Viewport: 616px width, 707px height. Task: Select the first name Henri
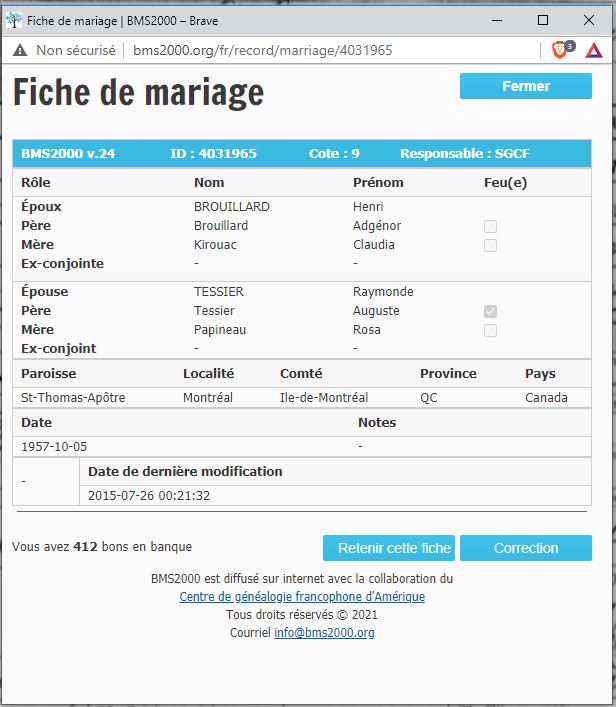tap(368, 207)
